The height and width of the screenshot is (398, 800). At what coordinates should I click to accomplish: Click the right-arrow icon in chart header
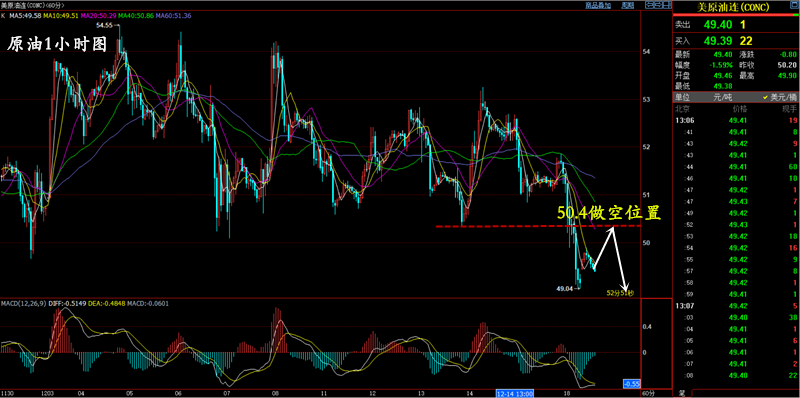pos(658,5)
